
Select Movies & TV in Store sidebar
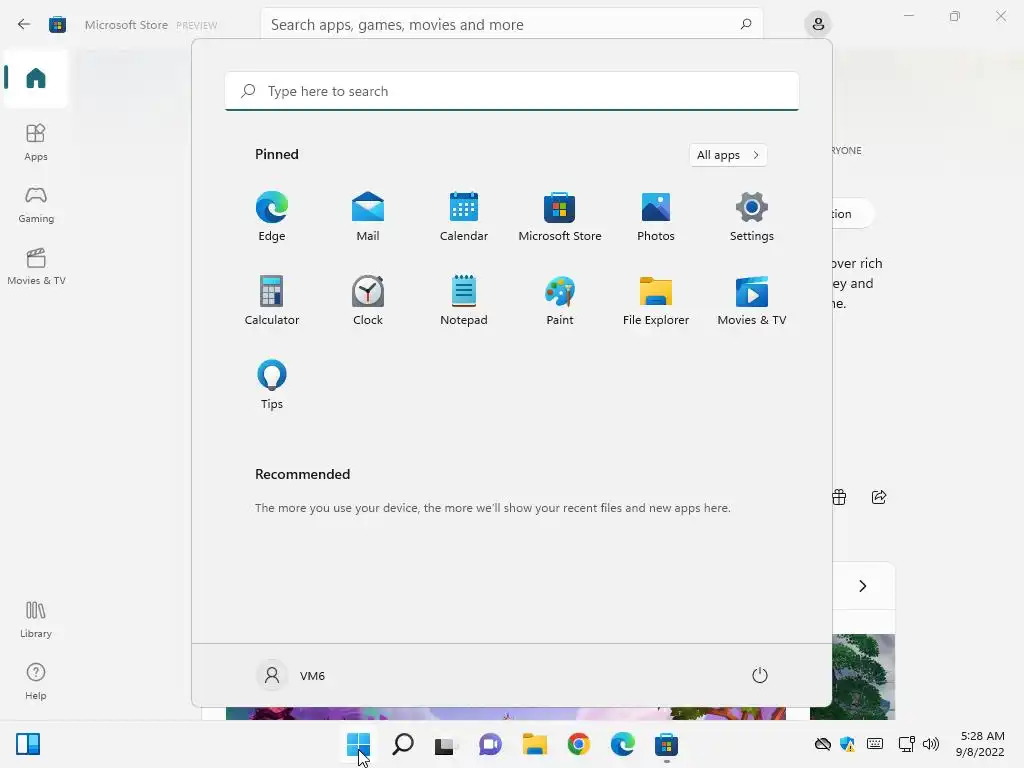click(36, 266)
